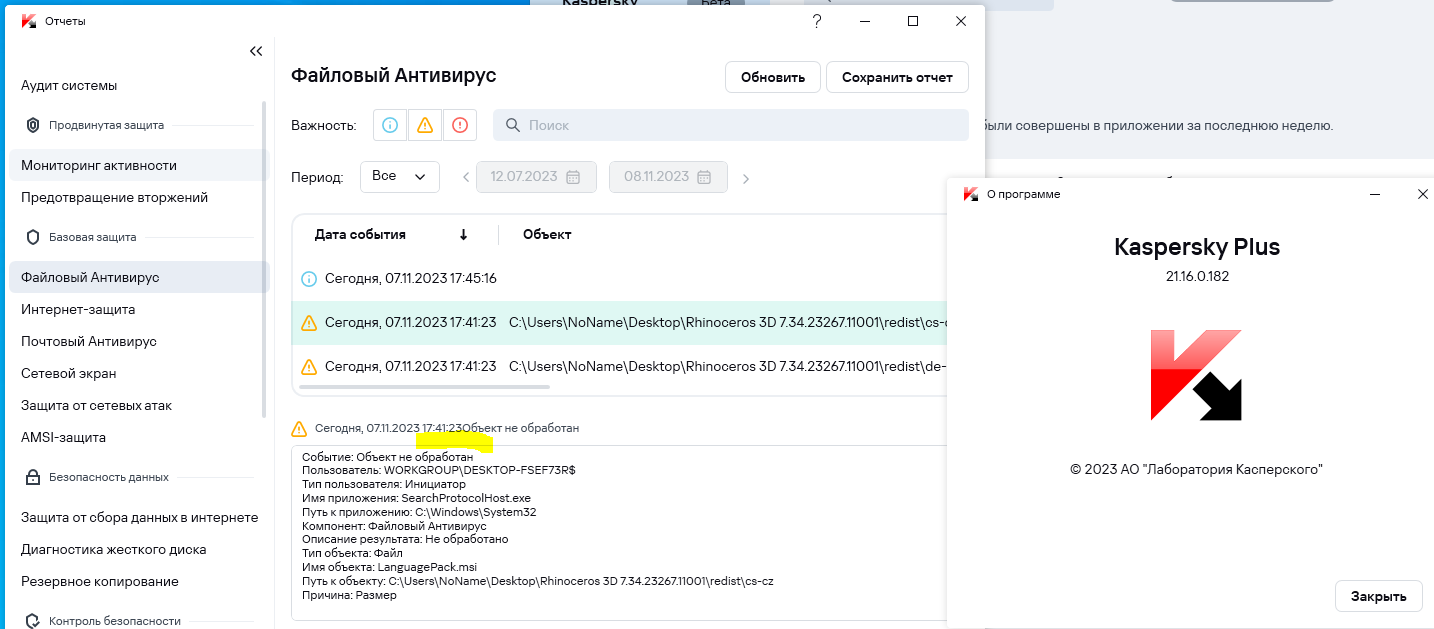The width and height of the screenshot is (1434, 629).
Task: Select Файловый Антивирус in sidebar
Action: (139, 277)
